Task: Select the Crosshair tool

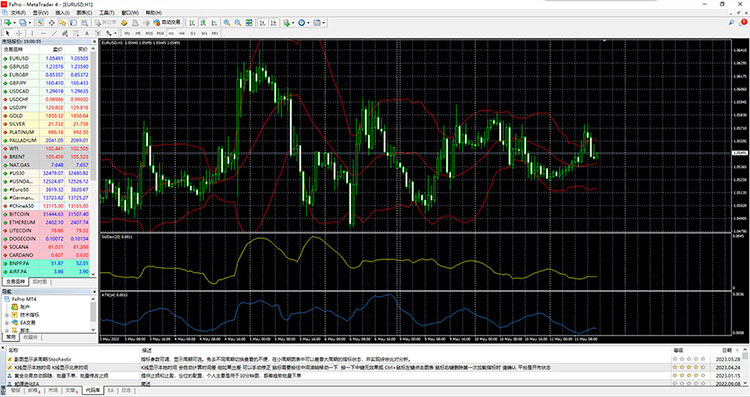Action: pyautogui.click(x=19, y=33)
